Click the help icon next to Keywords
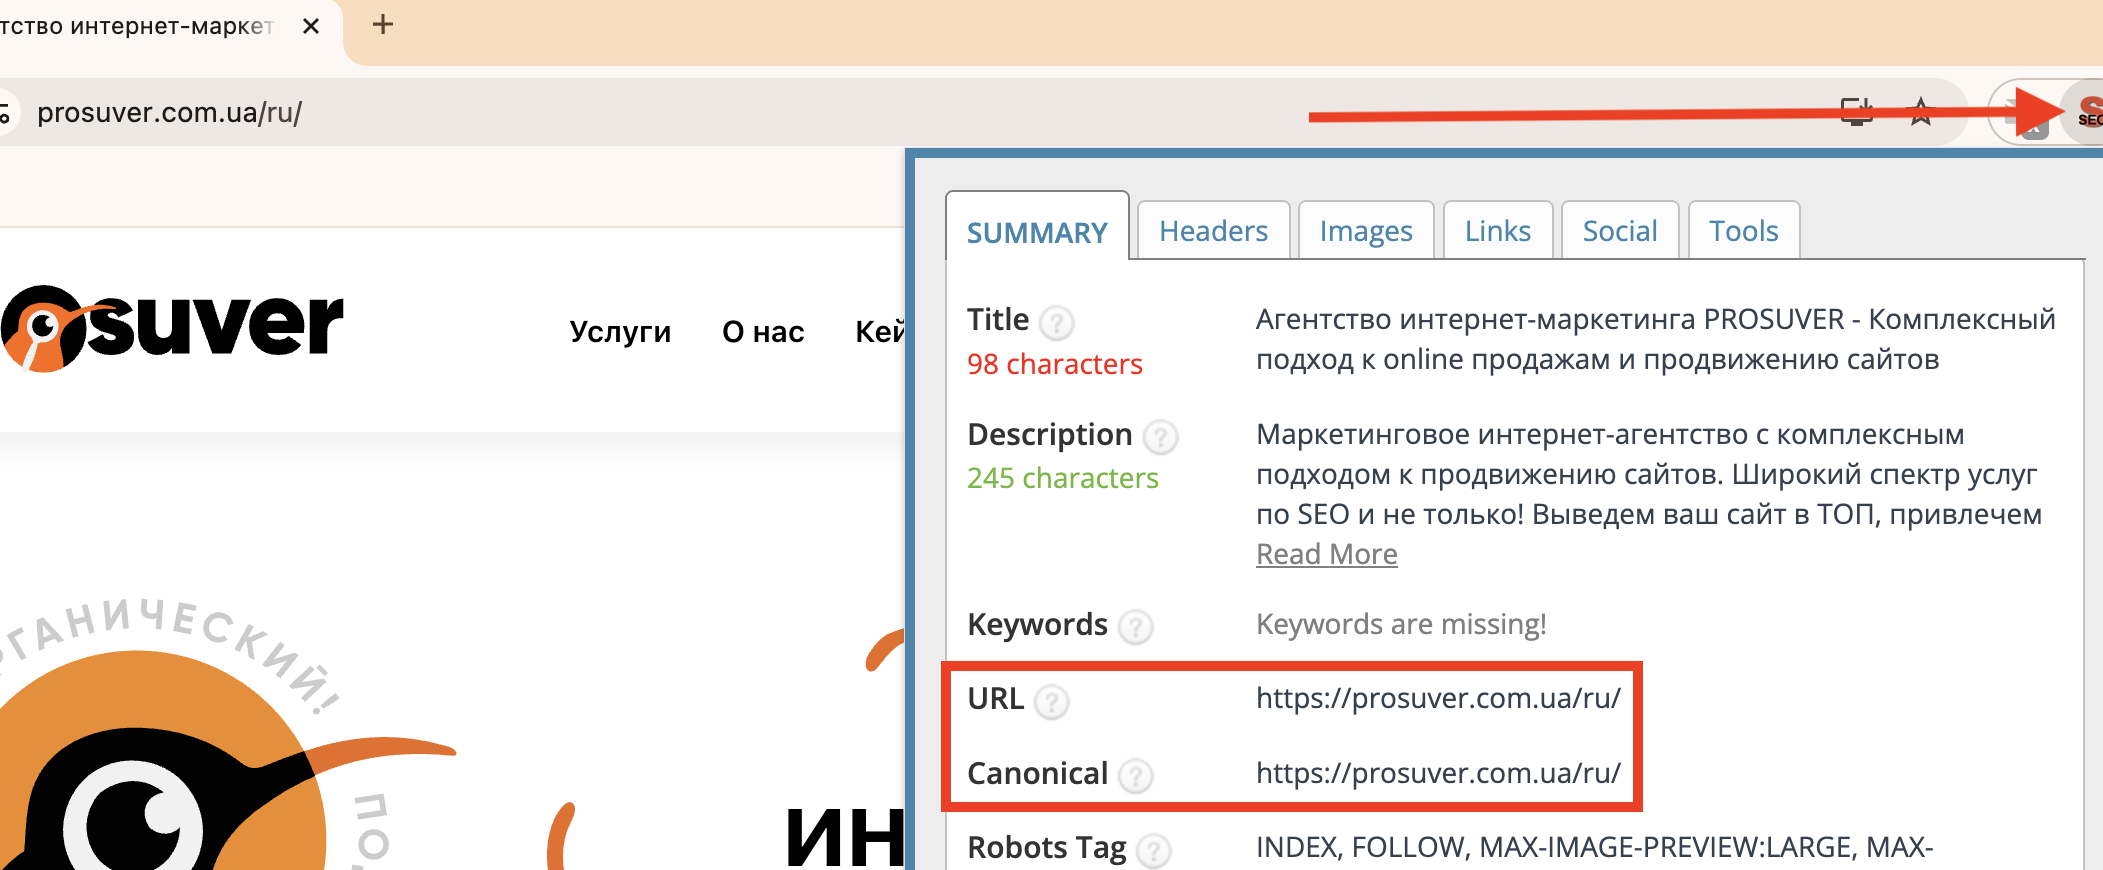Screen dimensions: 2103x870 point(1135,627)
